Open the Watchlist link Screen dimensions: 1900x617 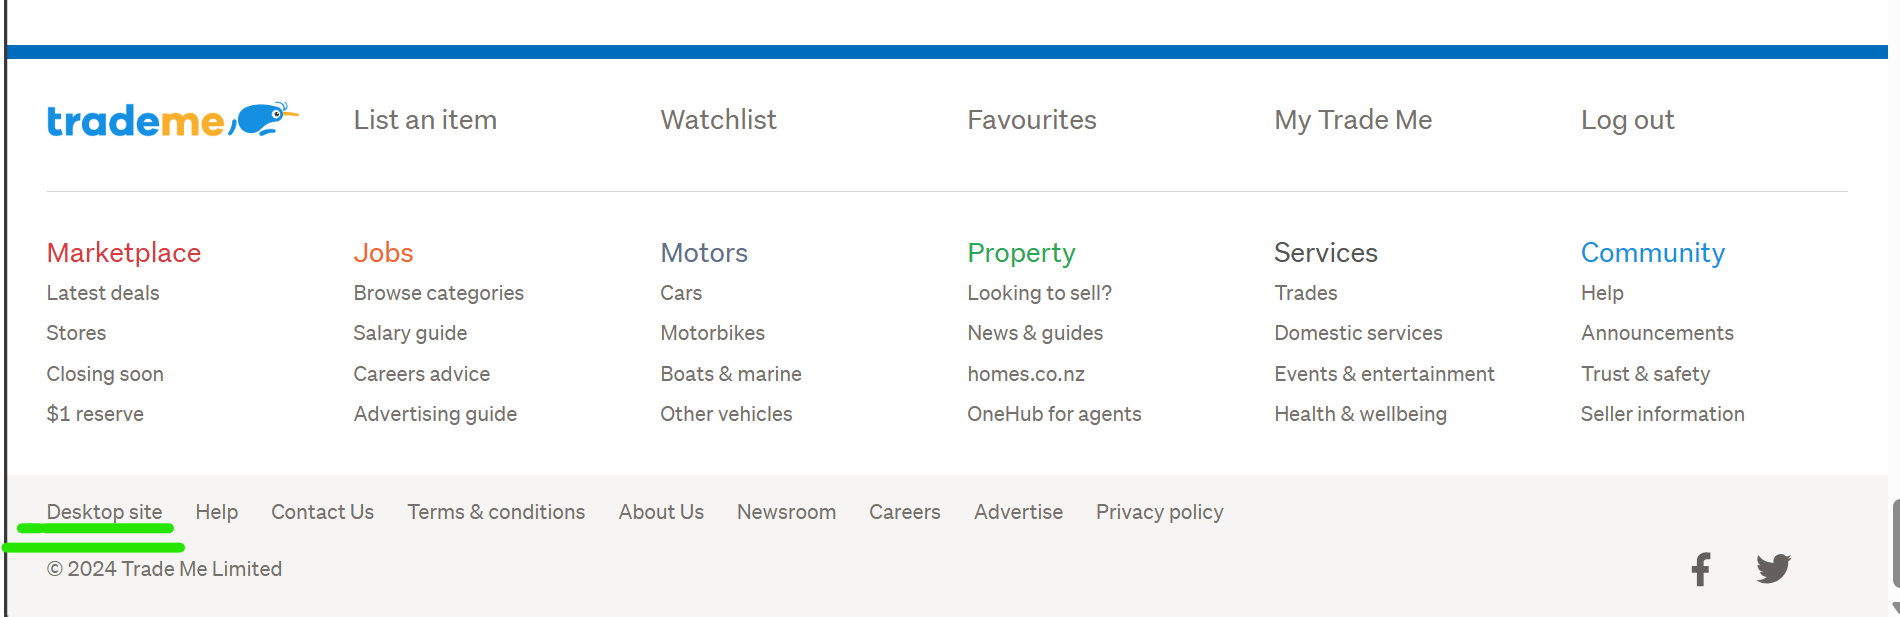(718, 120)
